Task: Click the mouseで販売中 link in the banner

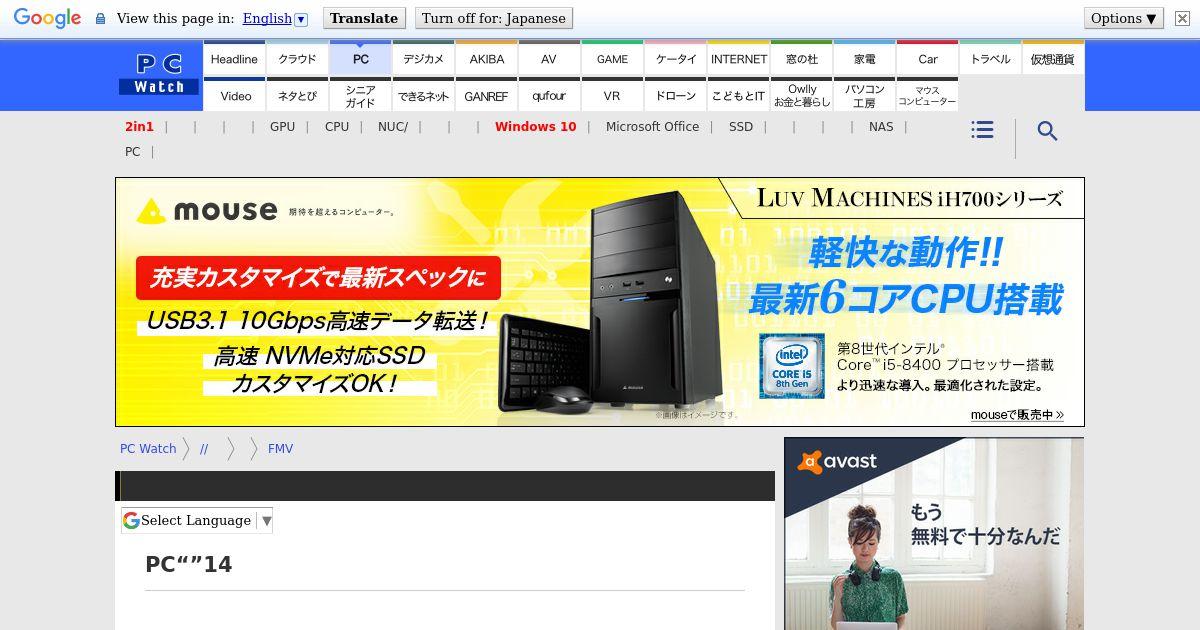Action: [x=1016, y=414]
